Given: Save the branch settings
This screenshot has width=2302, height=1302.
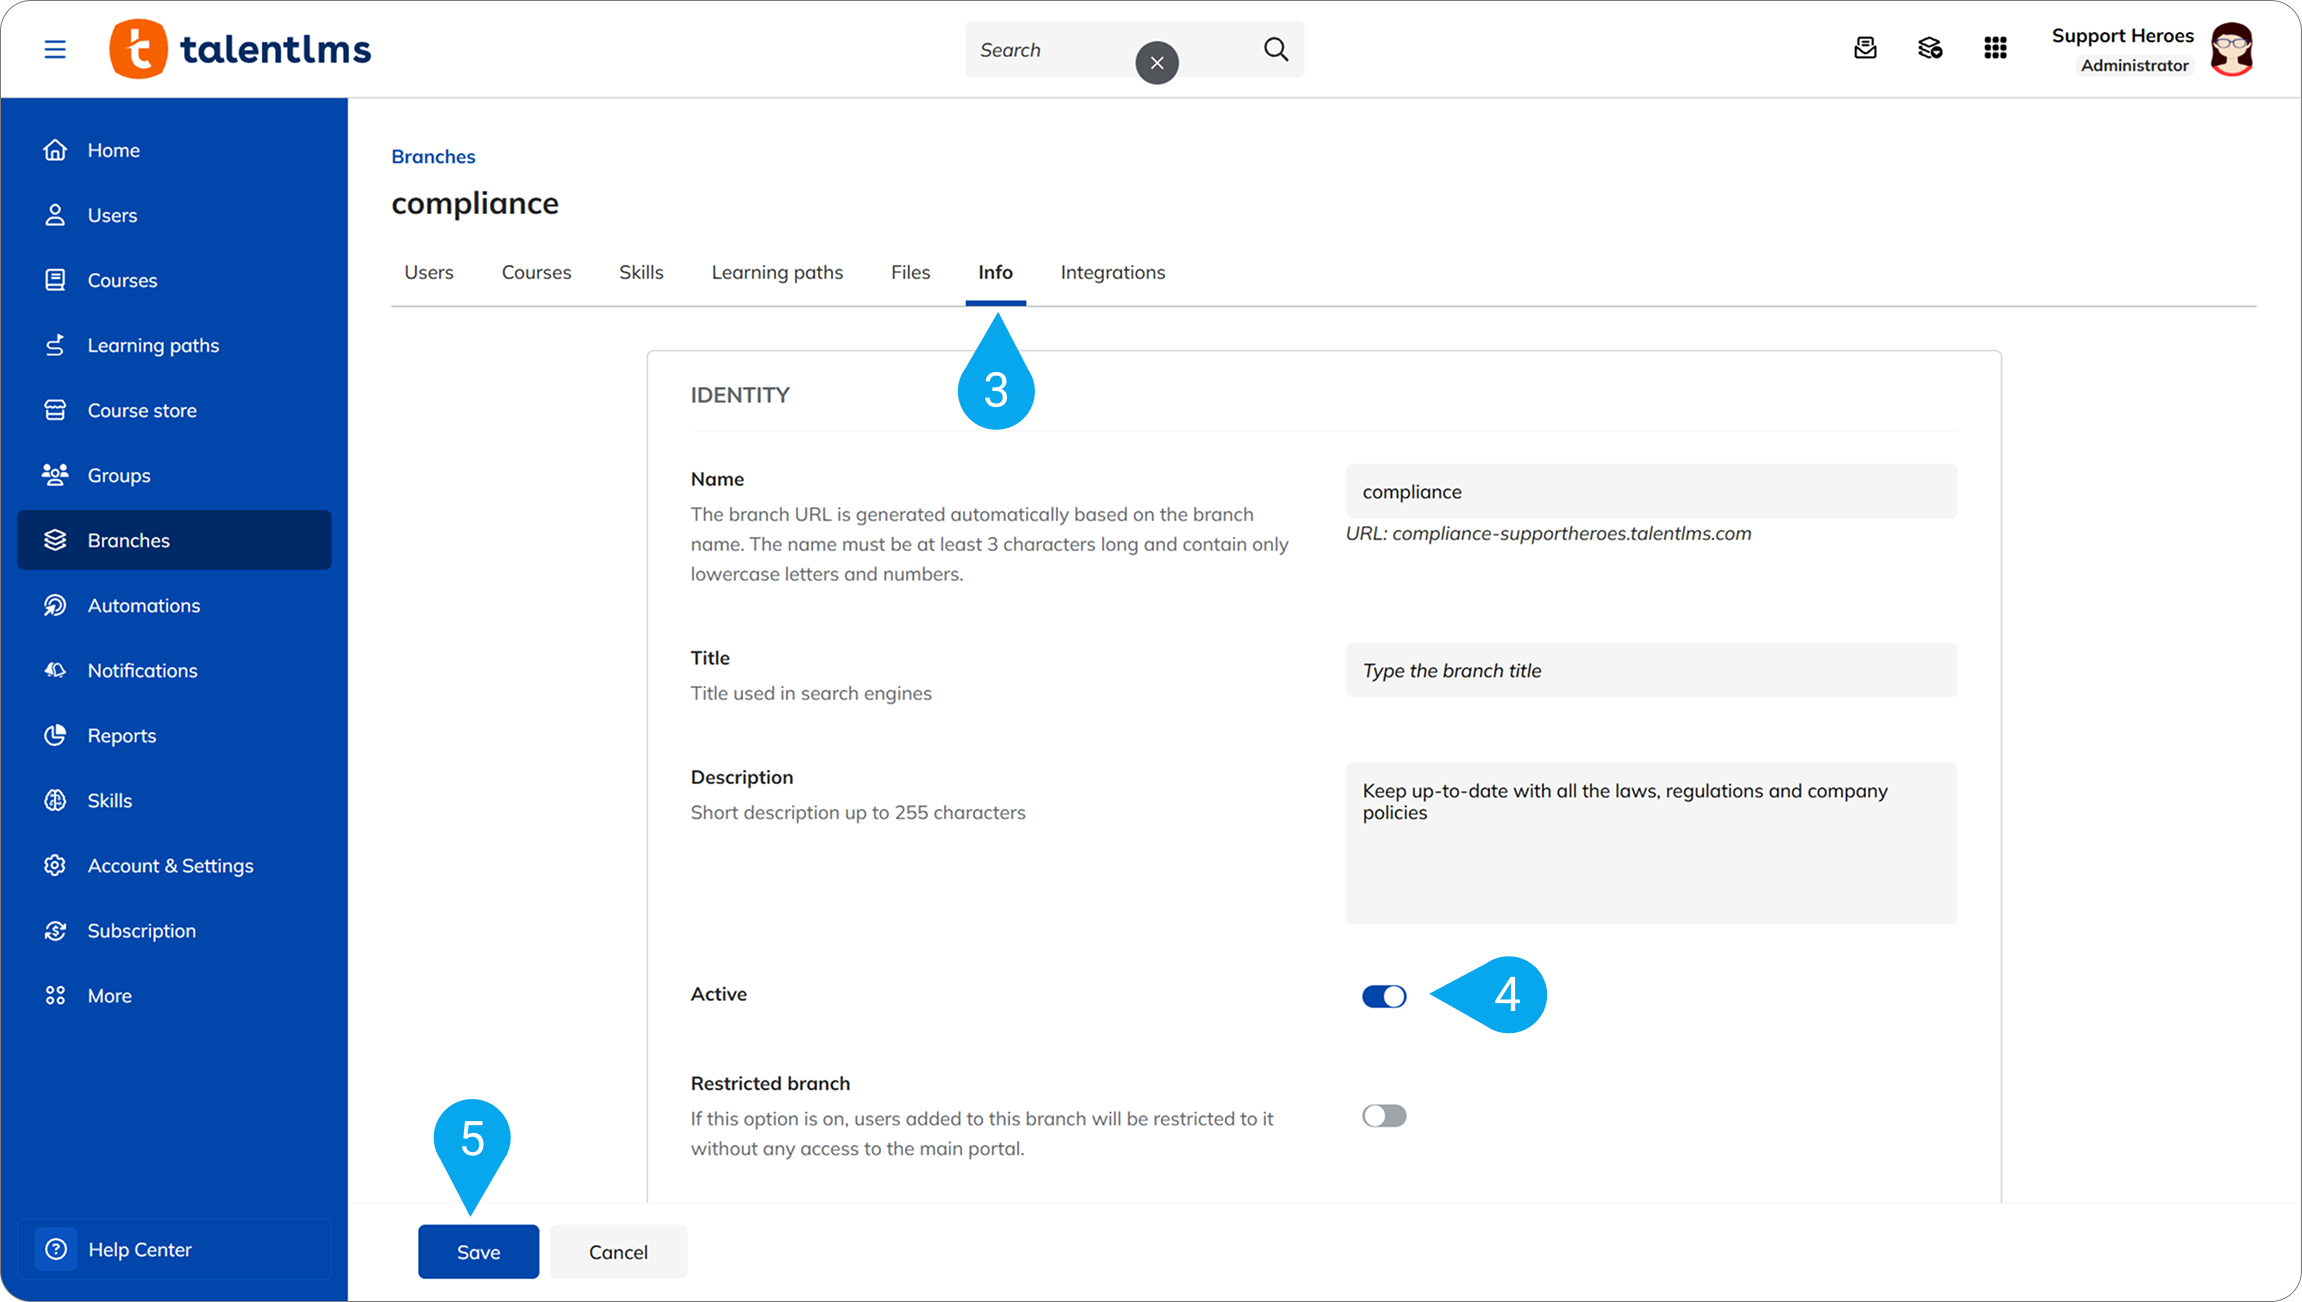Looking at the screenshot, I should coord(478,1252).
